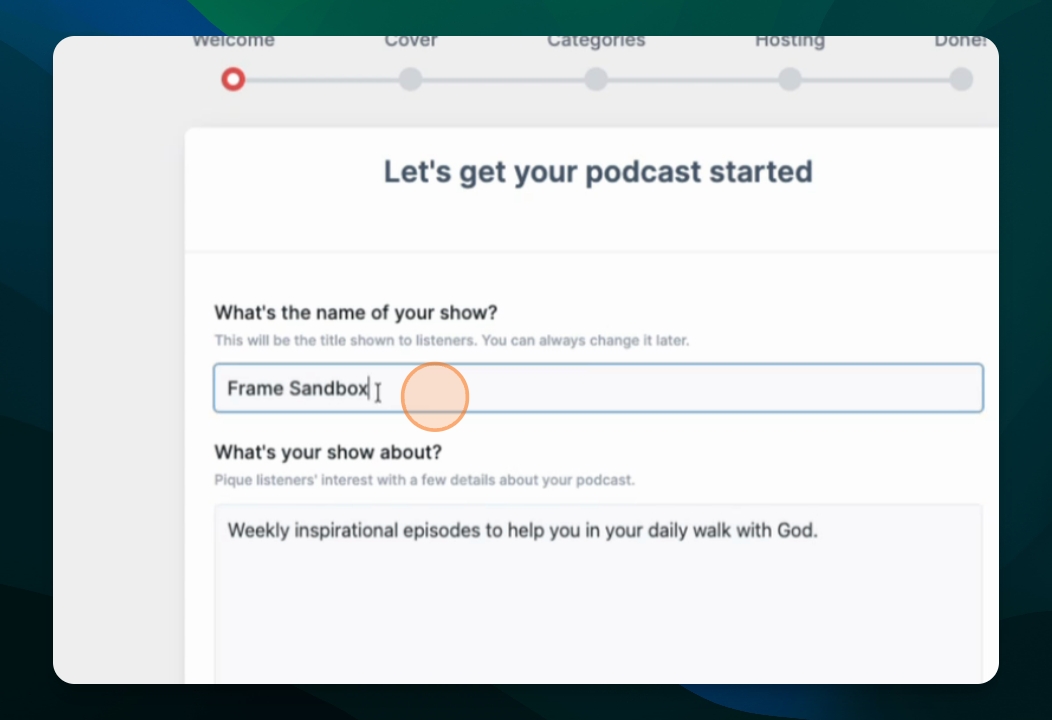1052x720 pixels.
Task: Click the "Let's get your podcast started" heading
Action: point(598,172)
